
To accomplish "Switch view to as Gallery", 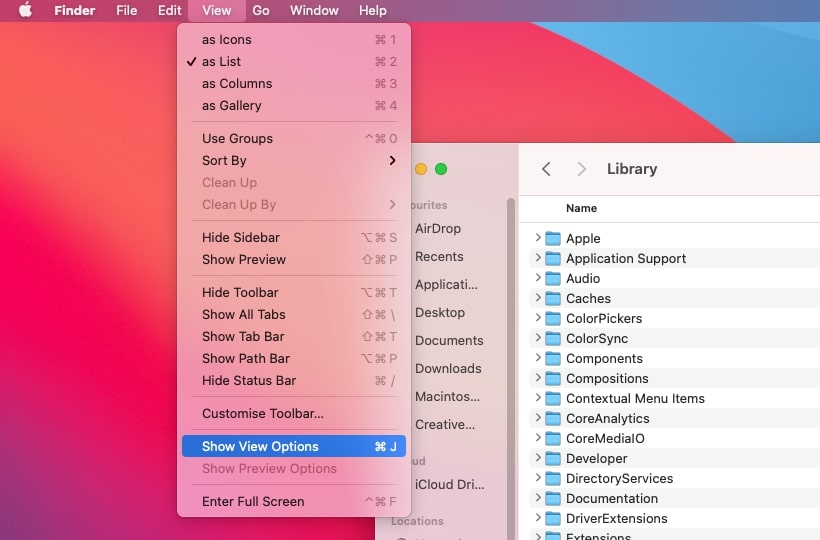I will [x=294, y=106].
